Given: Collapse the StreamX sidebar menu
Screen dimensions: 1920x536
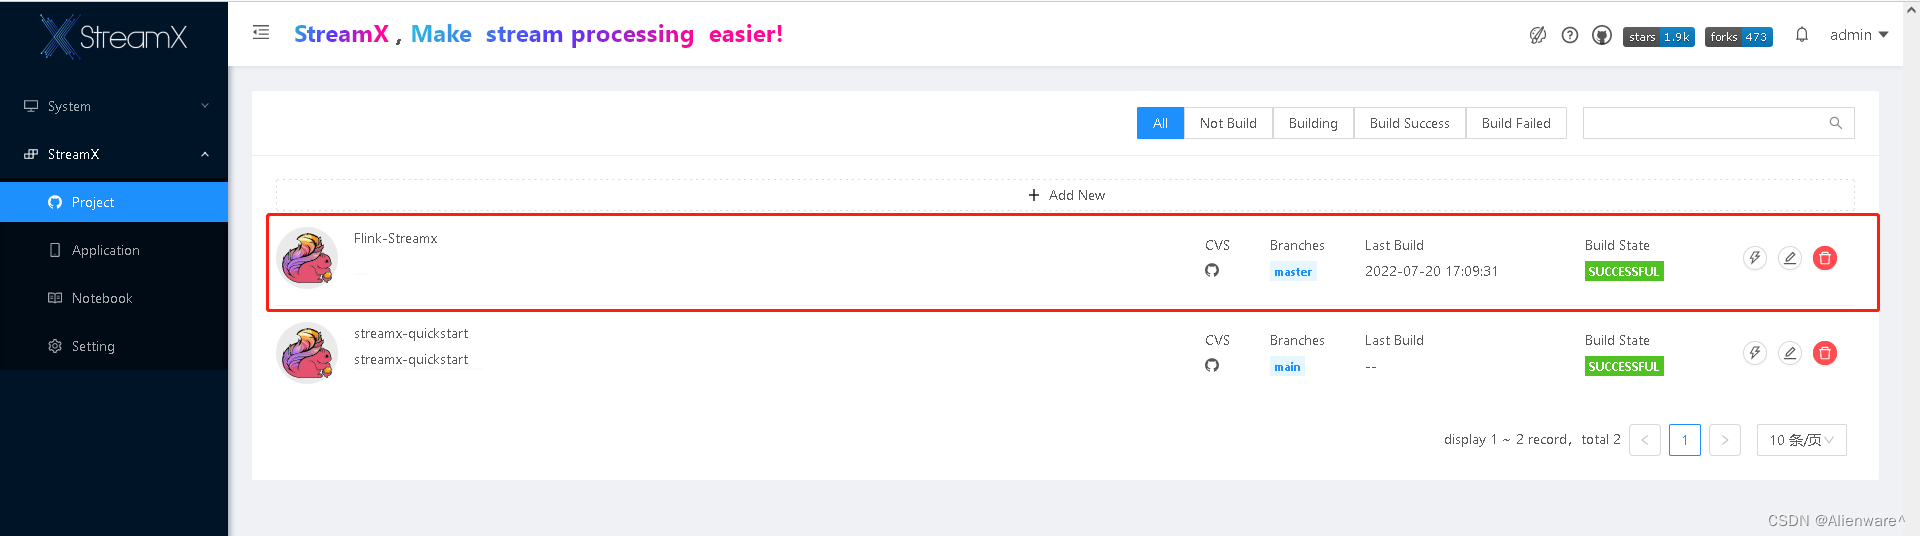Looking at the screenshot, I should click(114, 154).
